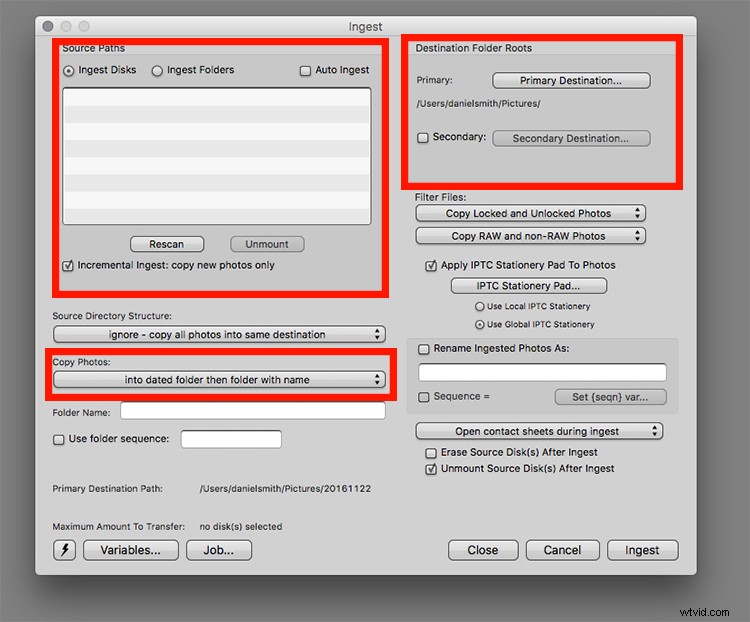Close the Ingest window with the title-bar button

click(x=48, y=26)
